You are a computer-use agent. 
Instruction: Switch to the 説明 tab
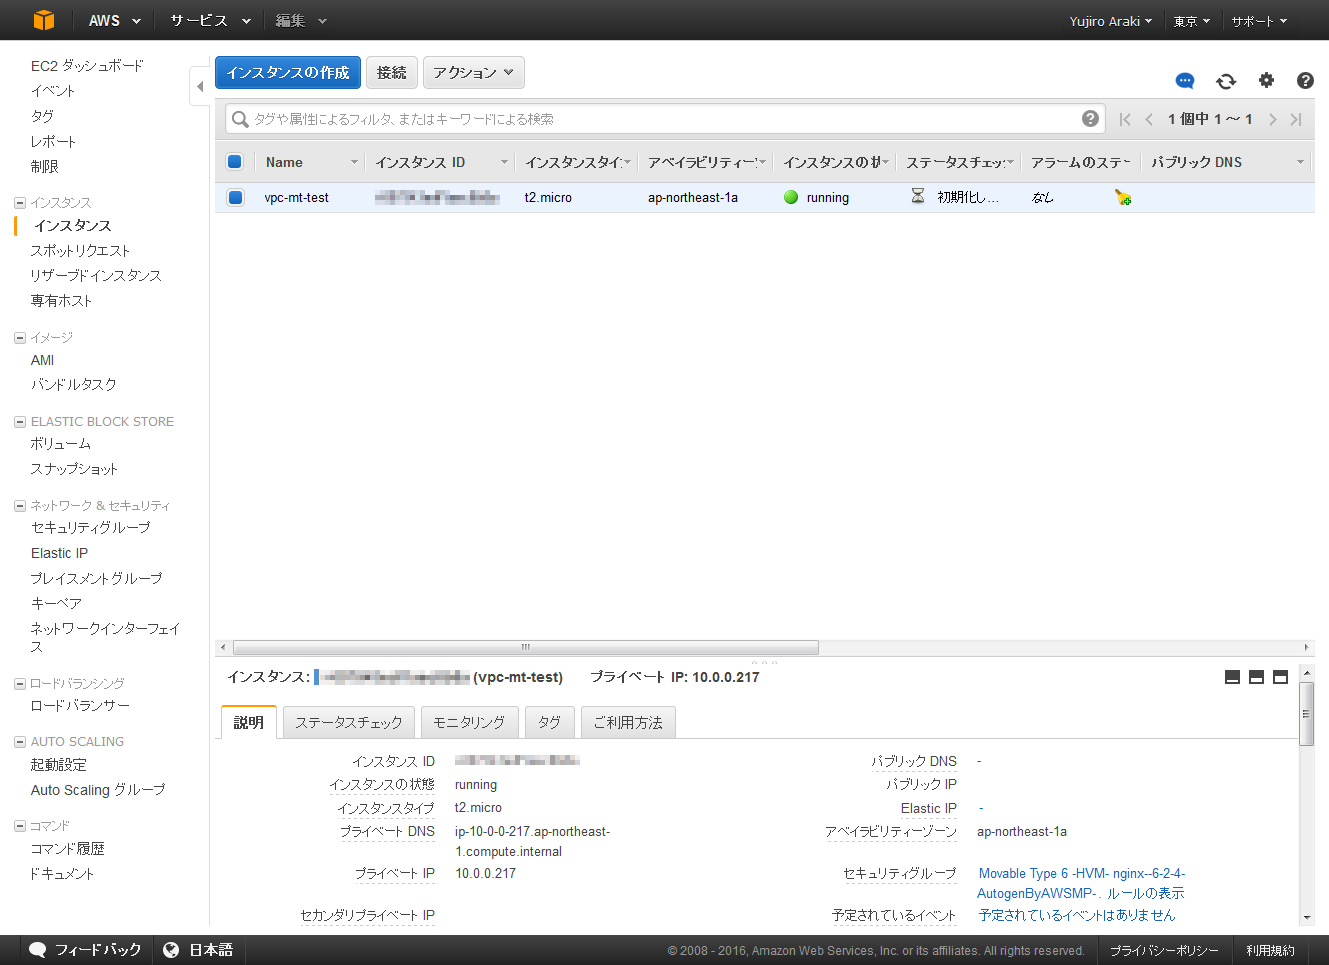point(249,722)
